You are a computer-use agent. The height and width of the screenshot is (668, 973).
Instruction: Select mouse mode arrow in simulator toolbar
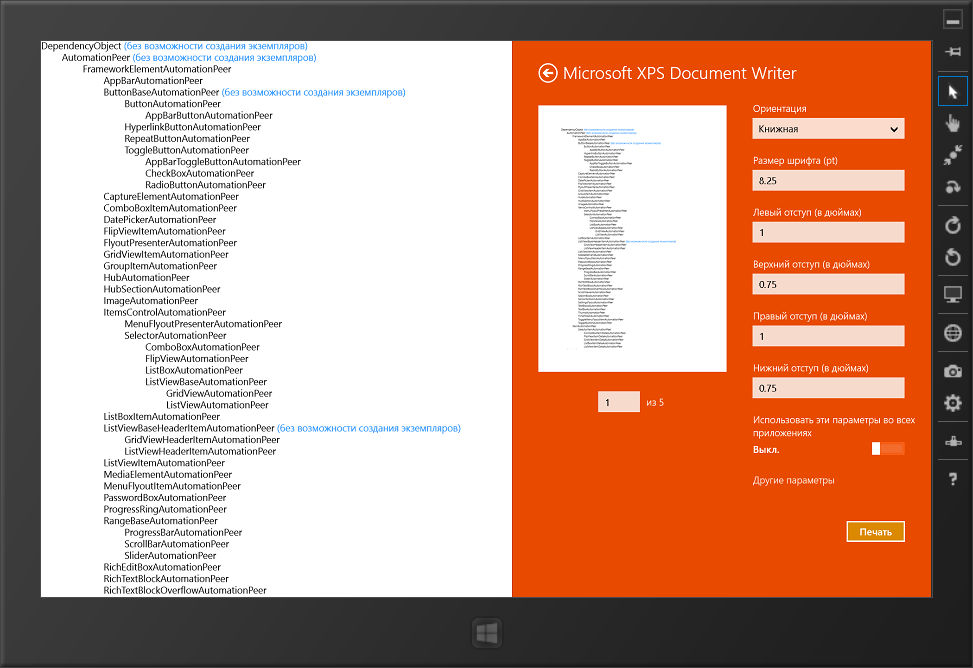[953, 92]
